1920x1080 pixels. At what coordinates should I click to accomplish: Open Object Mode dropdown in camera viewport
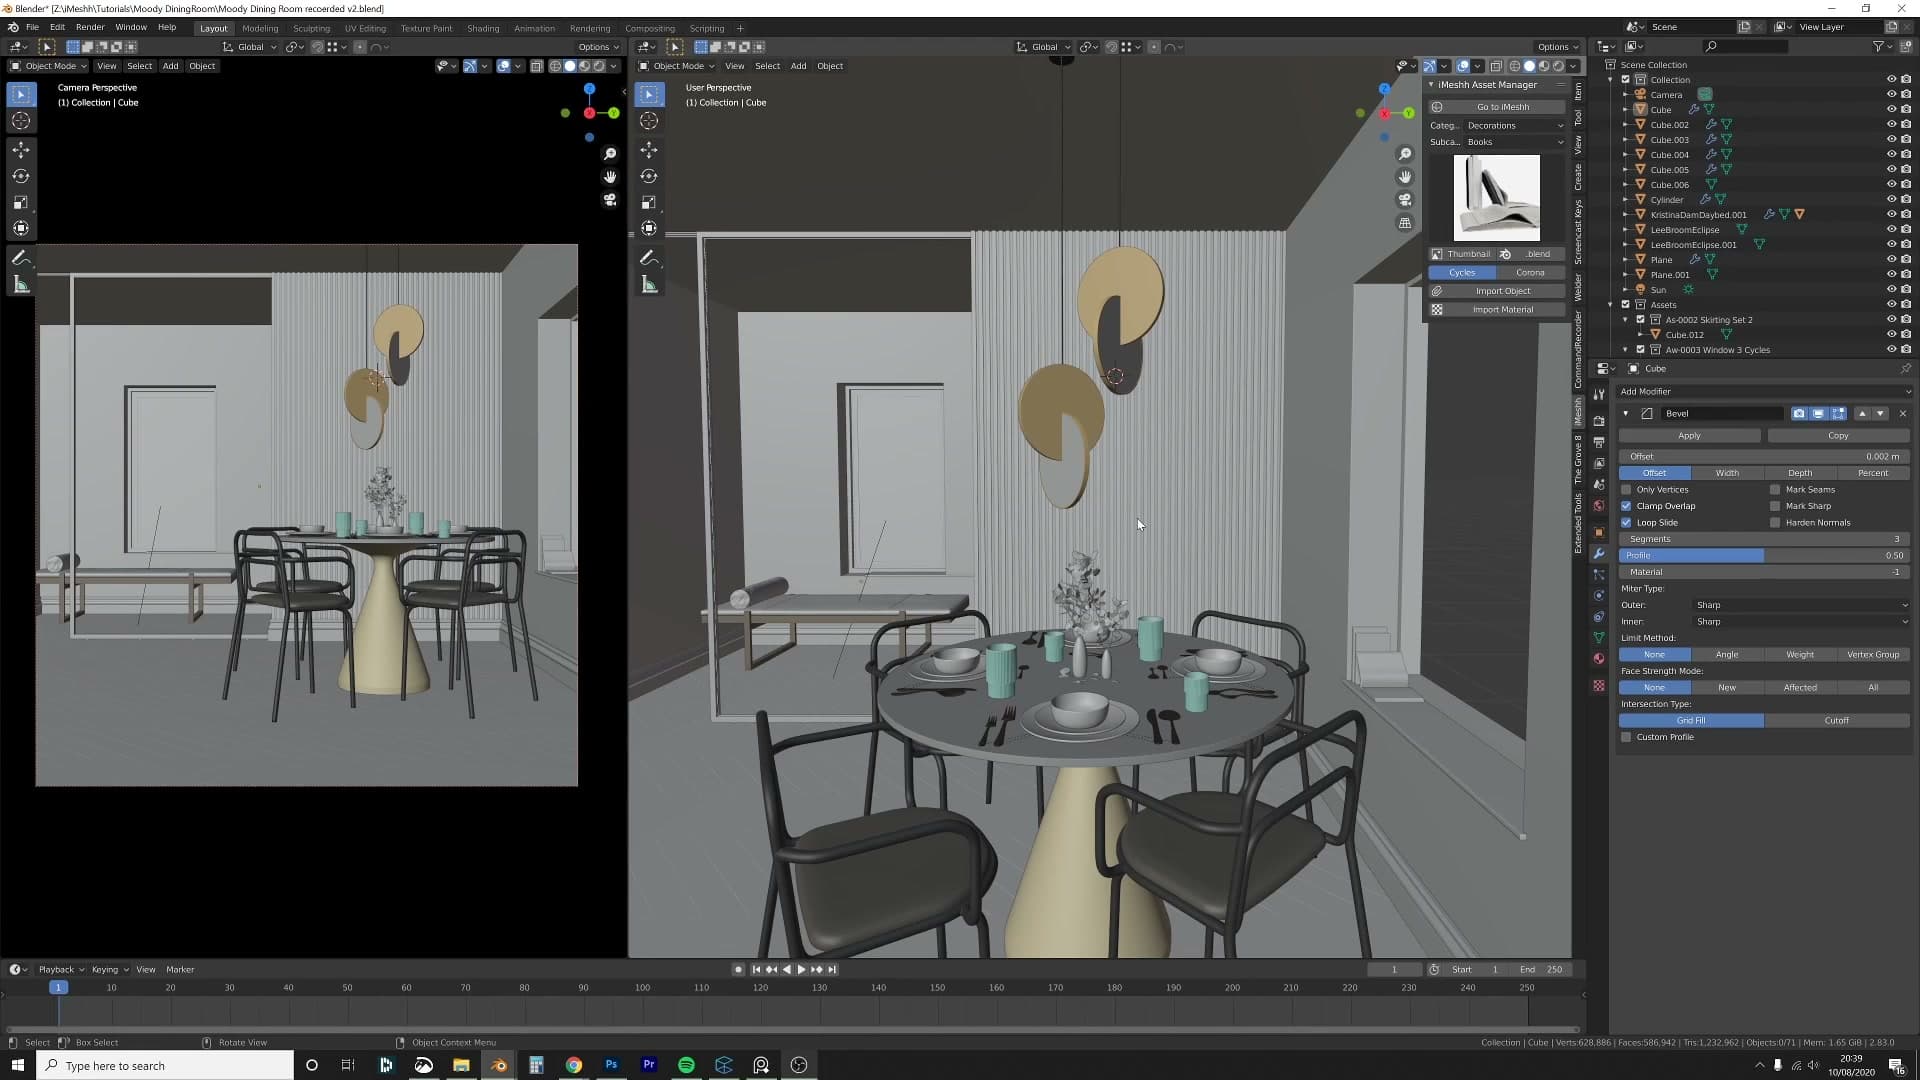[48, 66]
